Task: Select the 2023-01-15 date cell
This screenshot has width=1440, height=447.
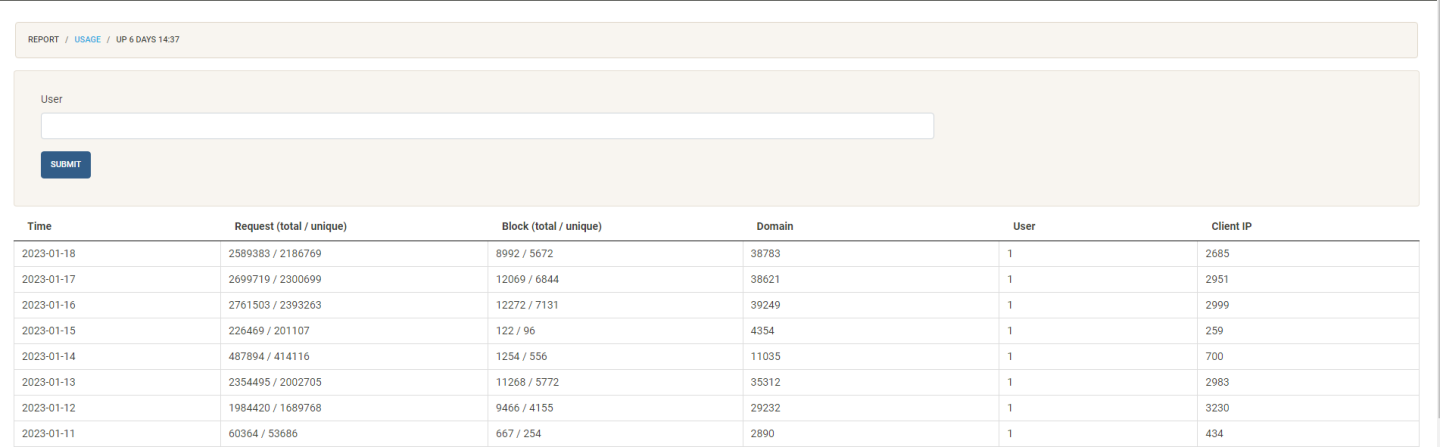Action: pos(49,331)
